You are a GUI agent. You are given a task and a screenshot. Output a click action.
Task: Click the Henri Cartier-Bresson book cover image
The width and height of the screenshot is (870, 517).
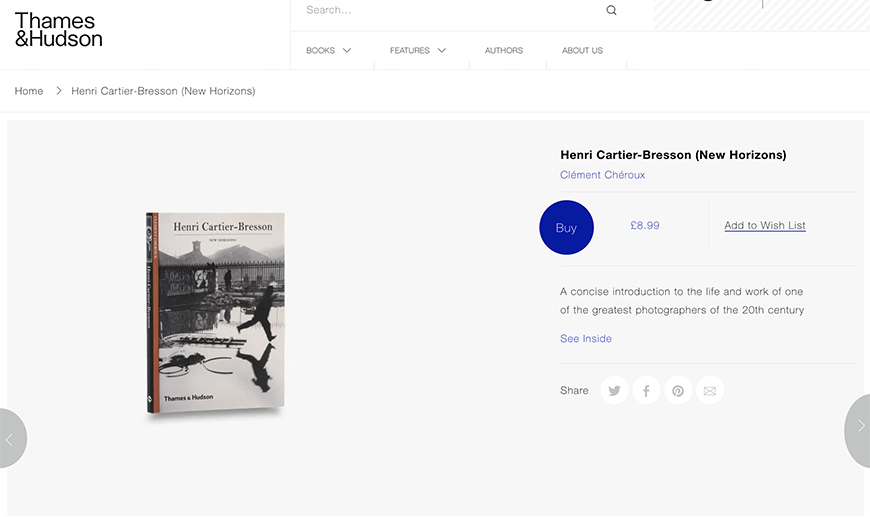point(215,313)
